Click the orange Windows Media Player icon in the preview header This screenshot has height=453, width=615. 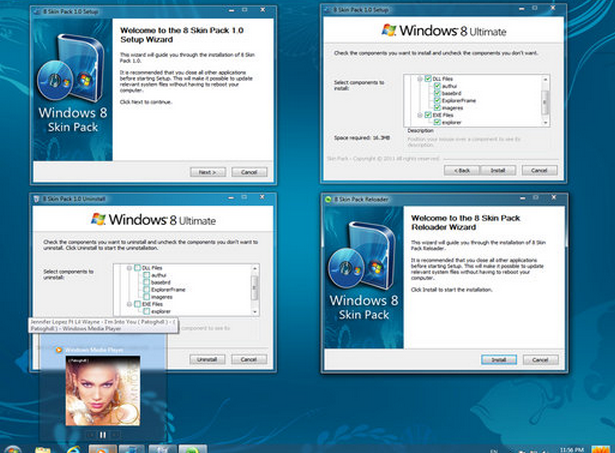coord(59,350)
